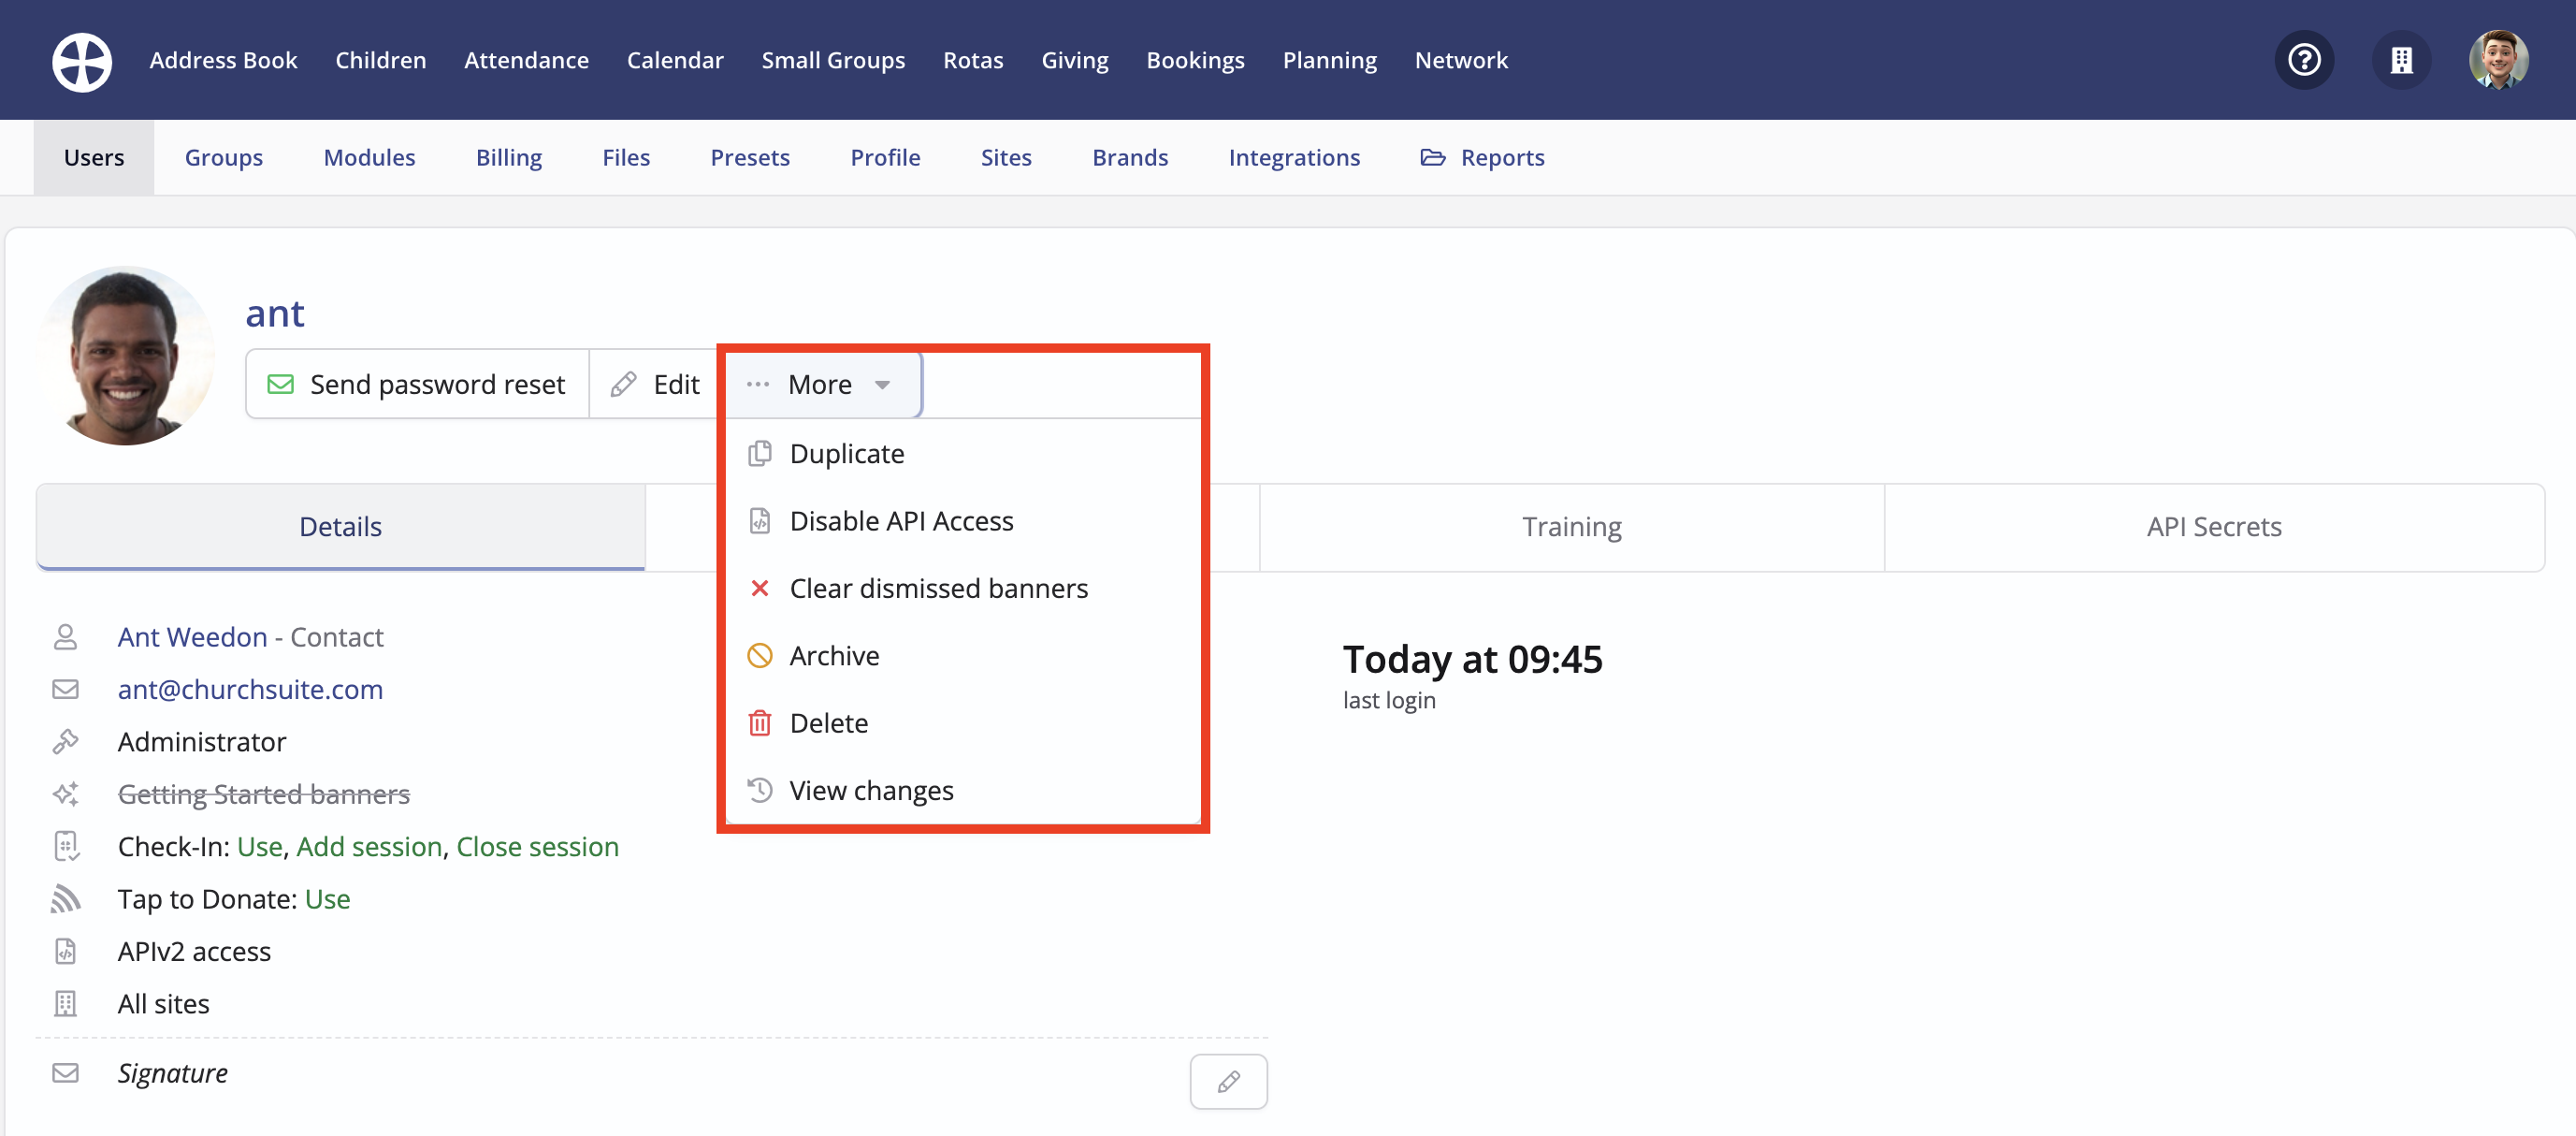
Task: Open the Calendar module
Action: click(x=675, y=60)
